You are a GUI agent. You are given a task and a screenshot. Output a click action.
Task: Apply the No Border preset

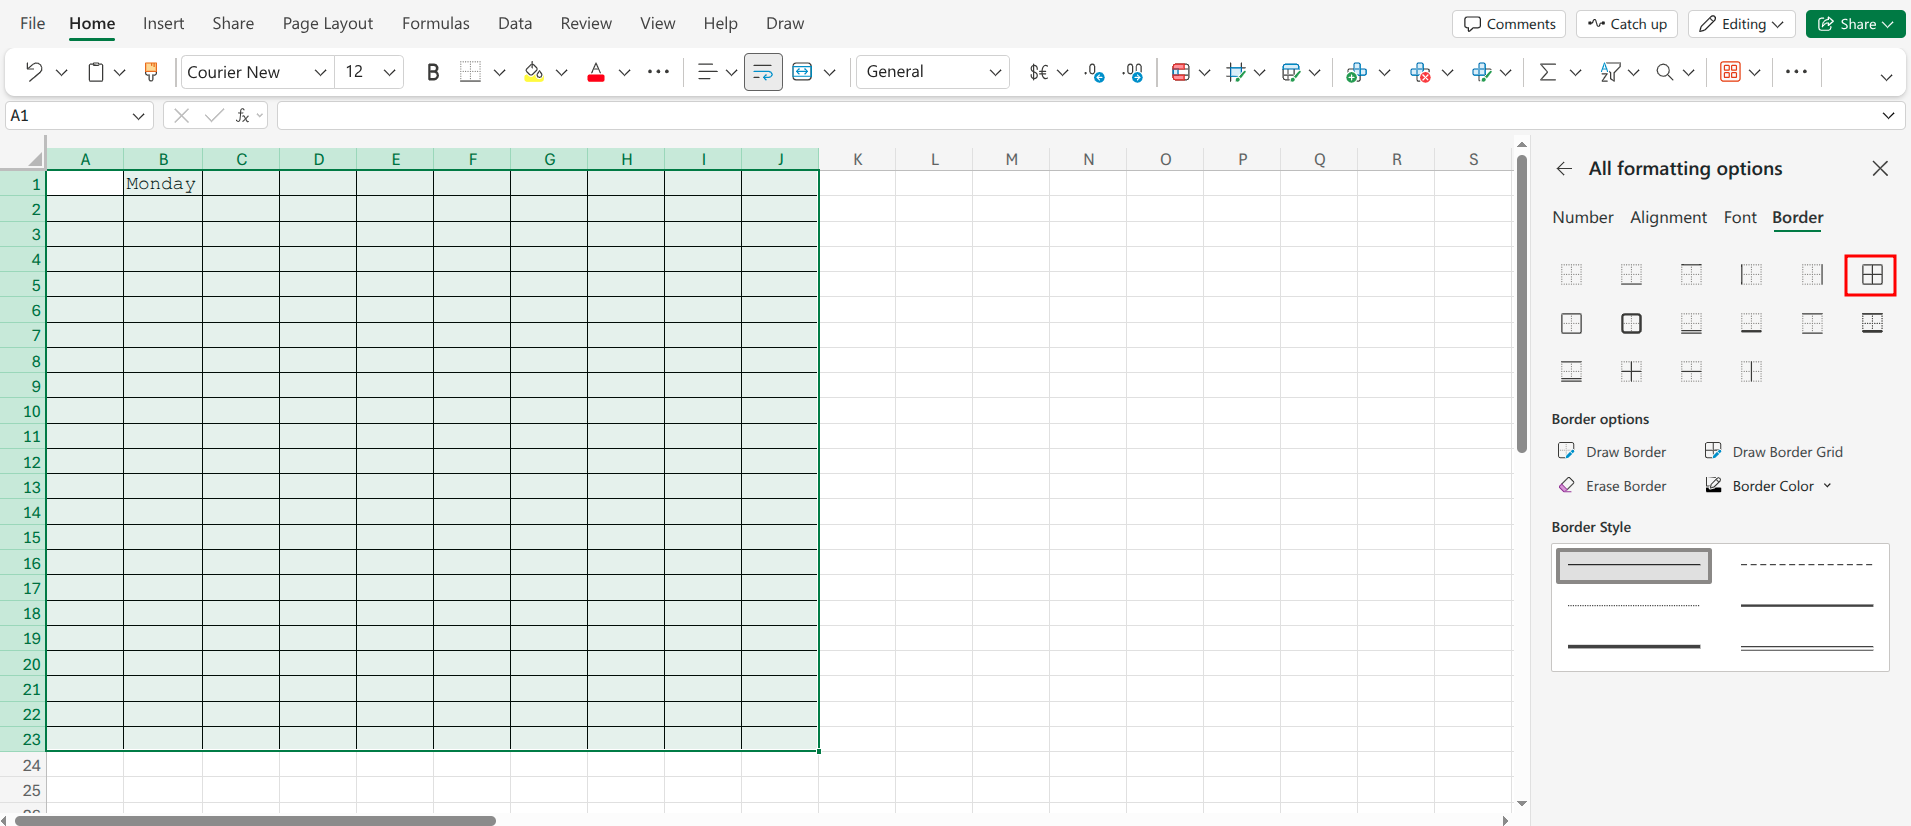pyautogui.click(x=1572, y=274)
